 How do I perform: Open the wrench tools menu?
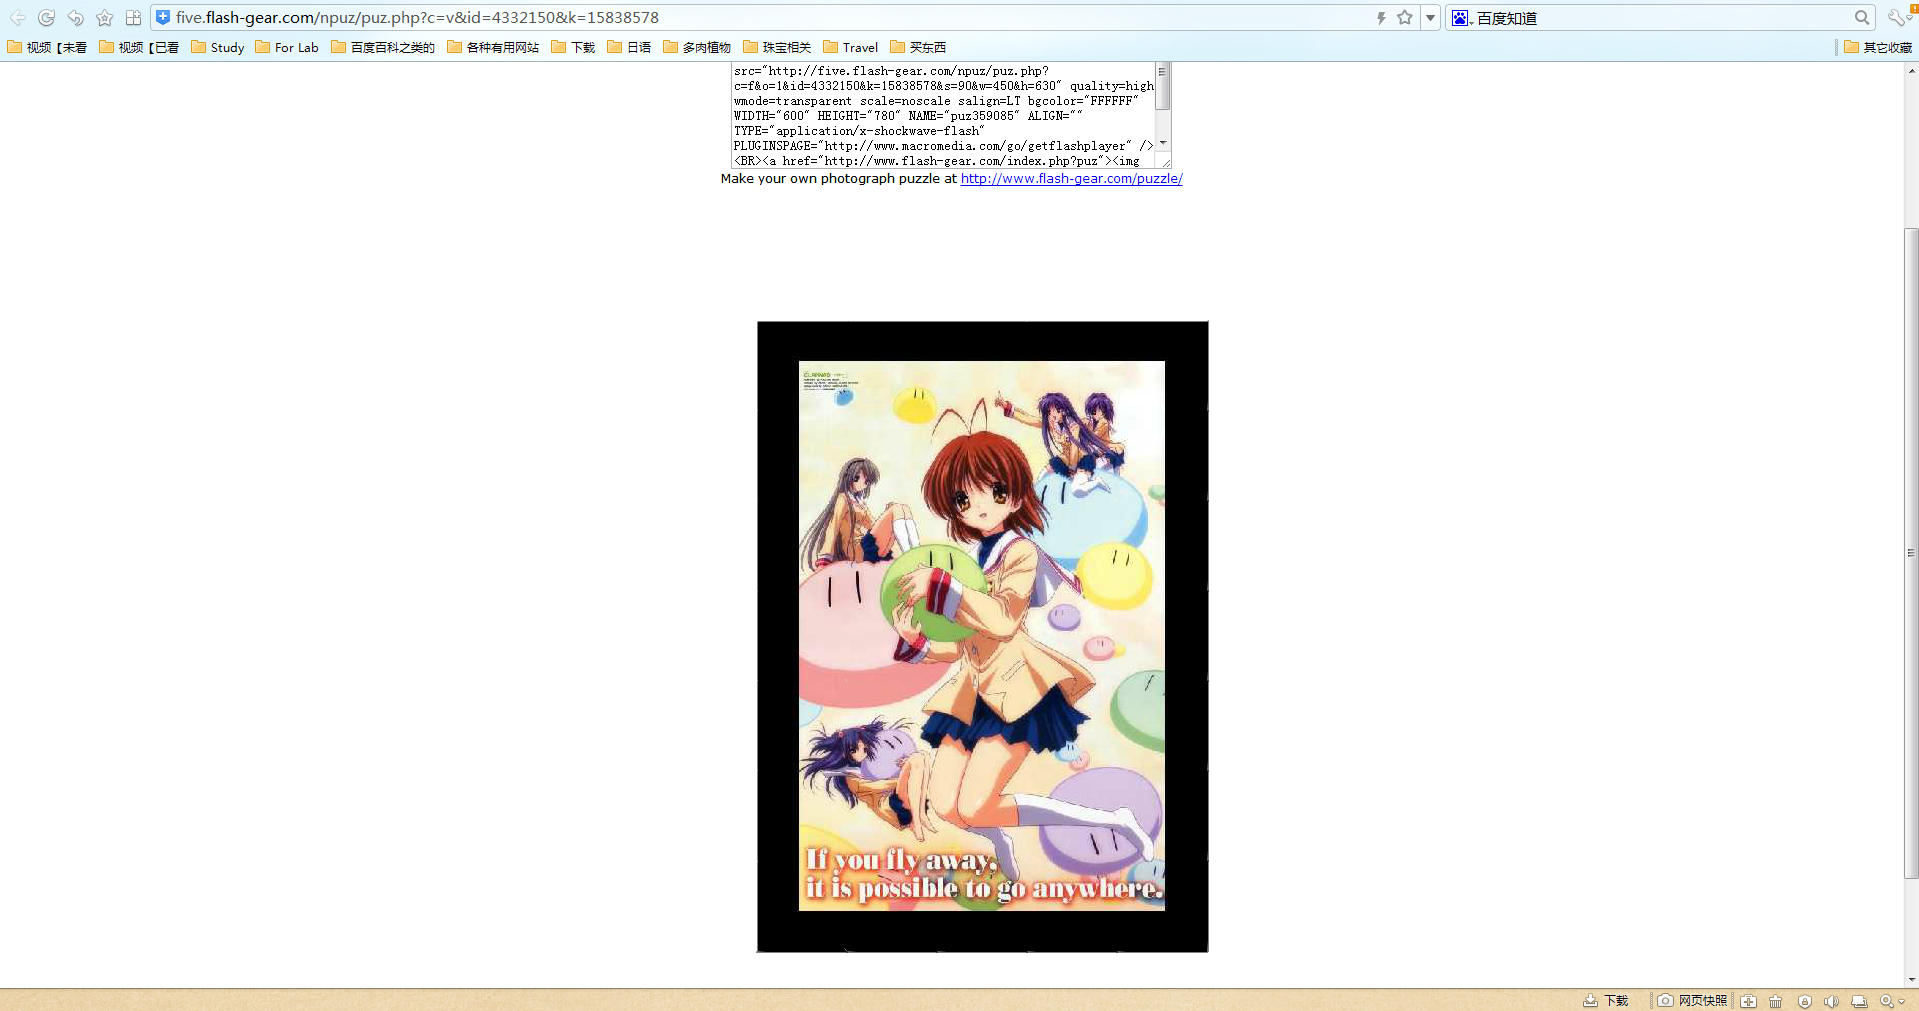coord(1895,18)
